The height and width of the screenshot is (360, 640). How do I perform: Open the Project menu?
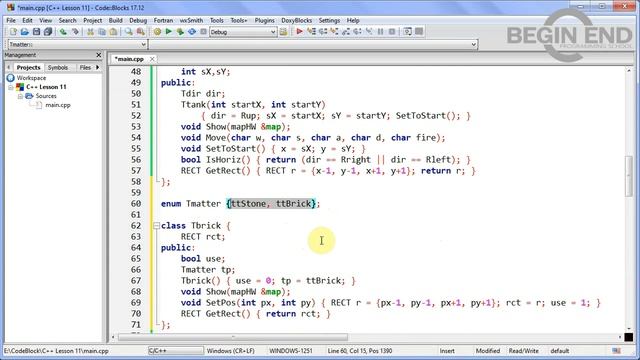click(x=93, y=20)
